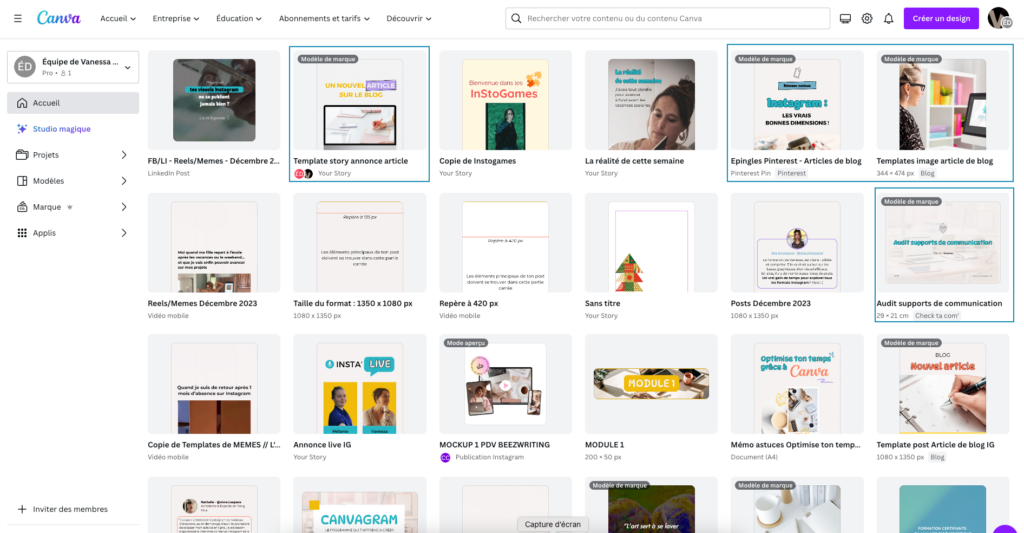1024x533 pixels.
Task: Open Mémo astuces Optimise ton temps thumbnail
Action: click(797, 385)
